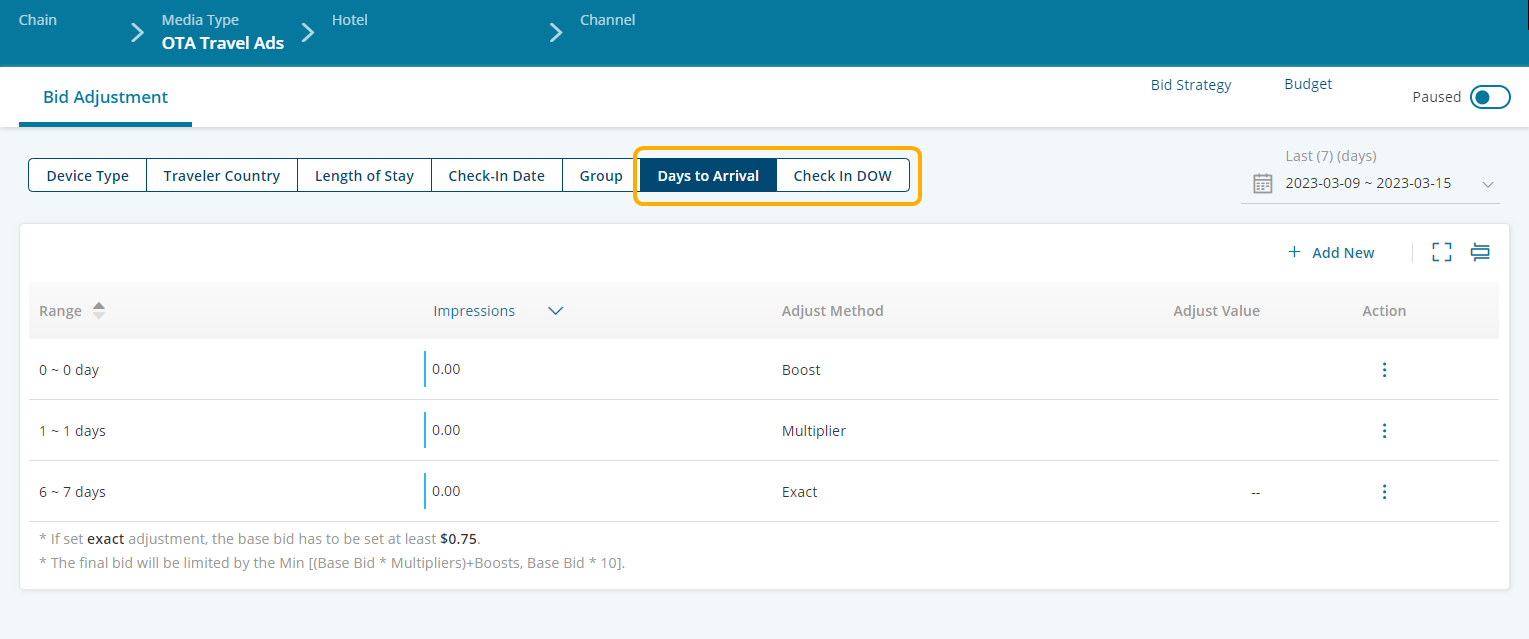
Task: Click breadcrumb arrow after Chain
Action: click(137, 33)
